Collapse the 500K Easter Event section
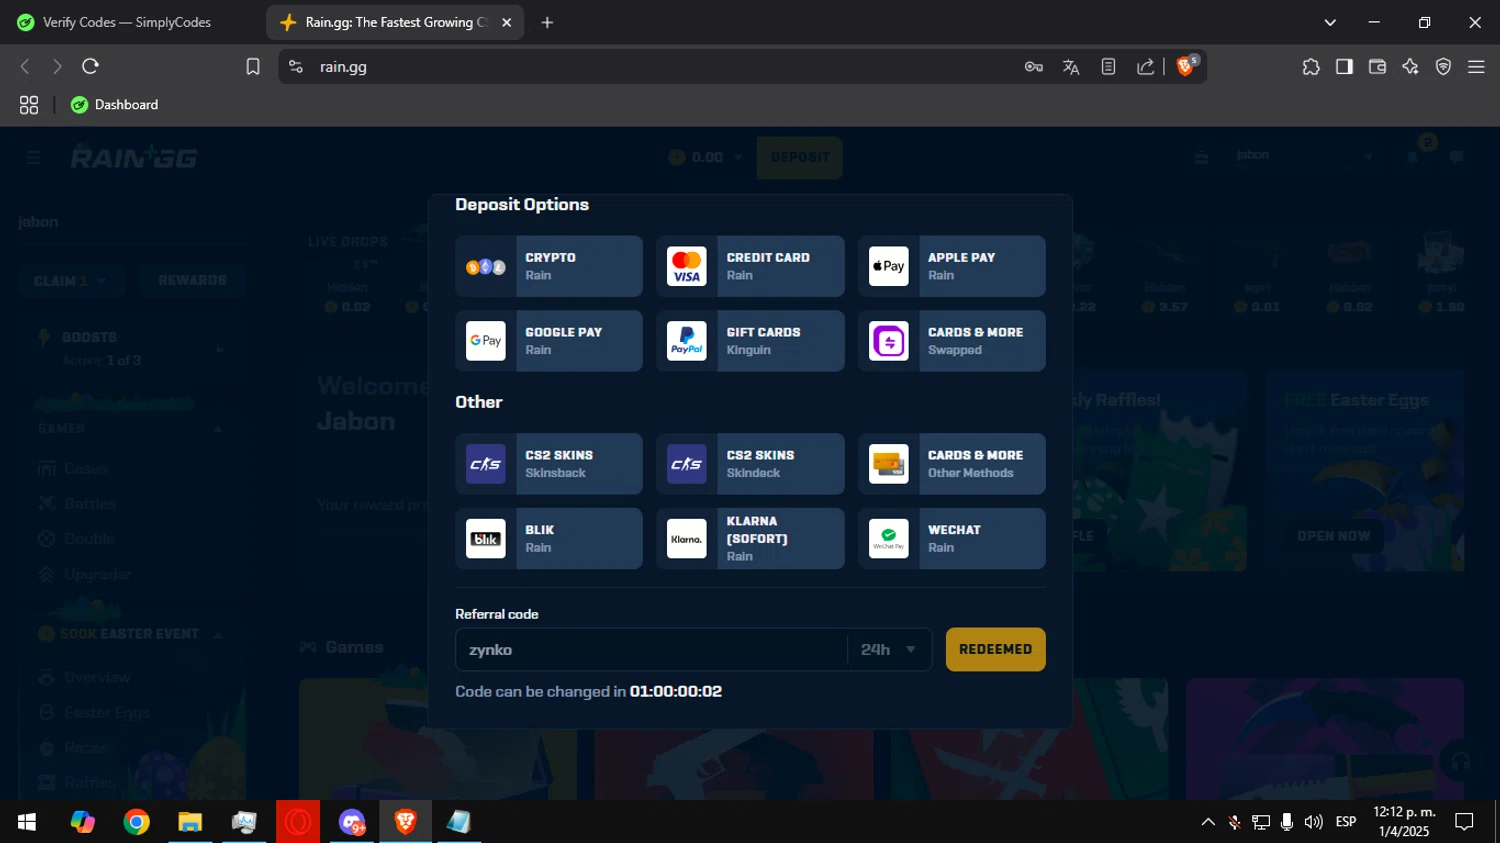Viewport: 1500px width, 843px height. click(x=218, y=634)
